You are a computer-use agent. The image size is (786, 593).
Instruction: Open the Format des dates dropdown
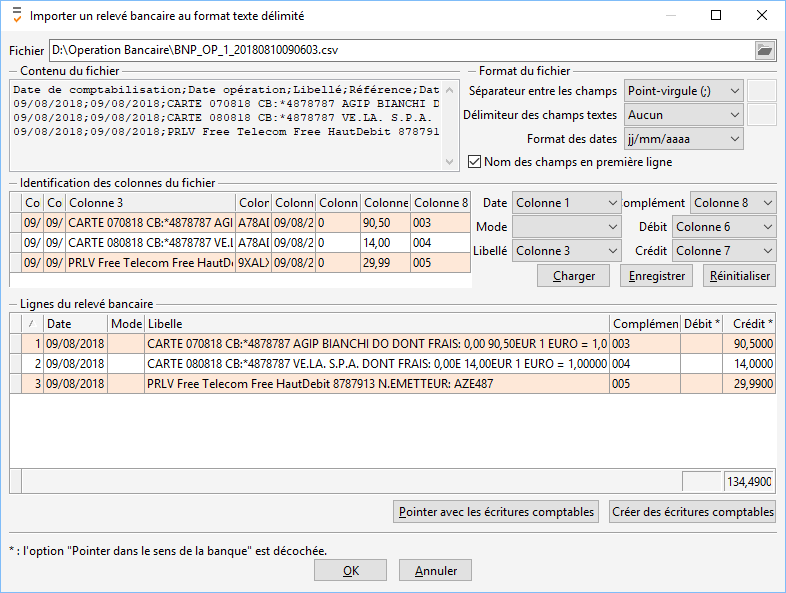coord(684,139)
